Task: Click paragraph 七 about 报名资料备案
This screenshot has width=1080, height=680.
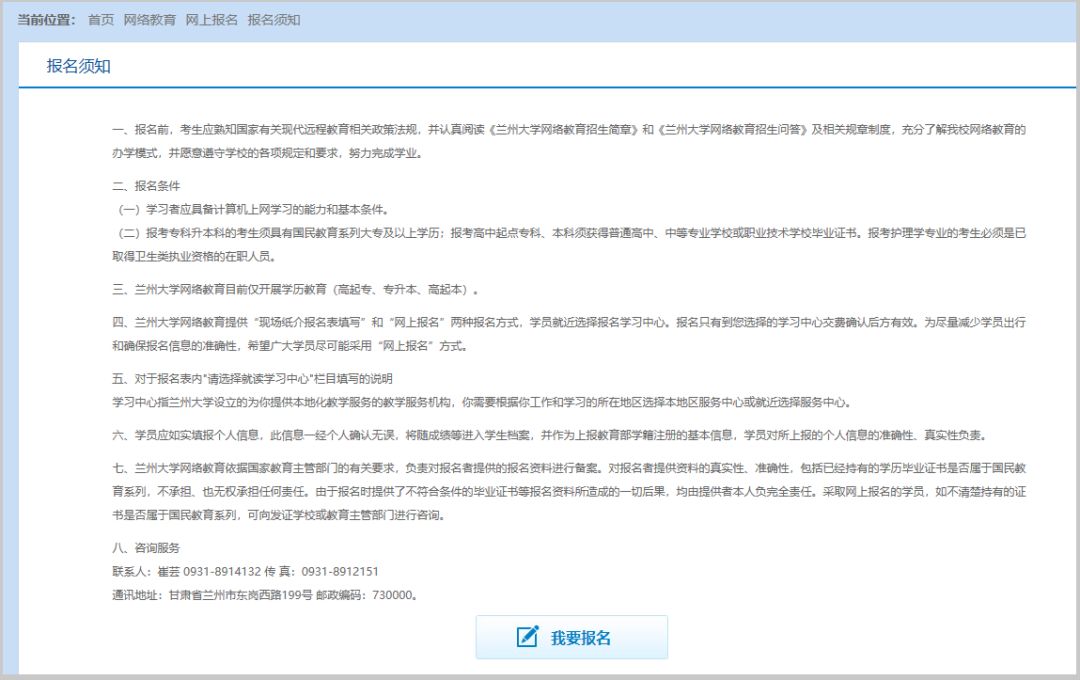Action: (569, 491)
